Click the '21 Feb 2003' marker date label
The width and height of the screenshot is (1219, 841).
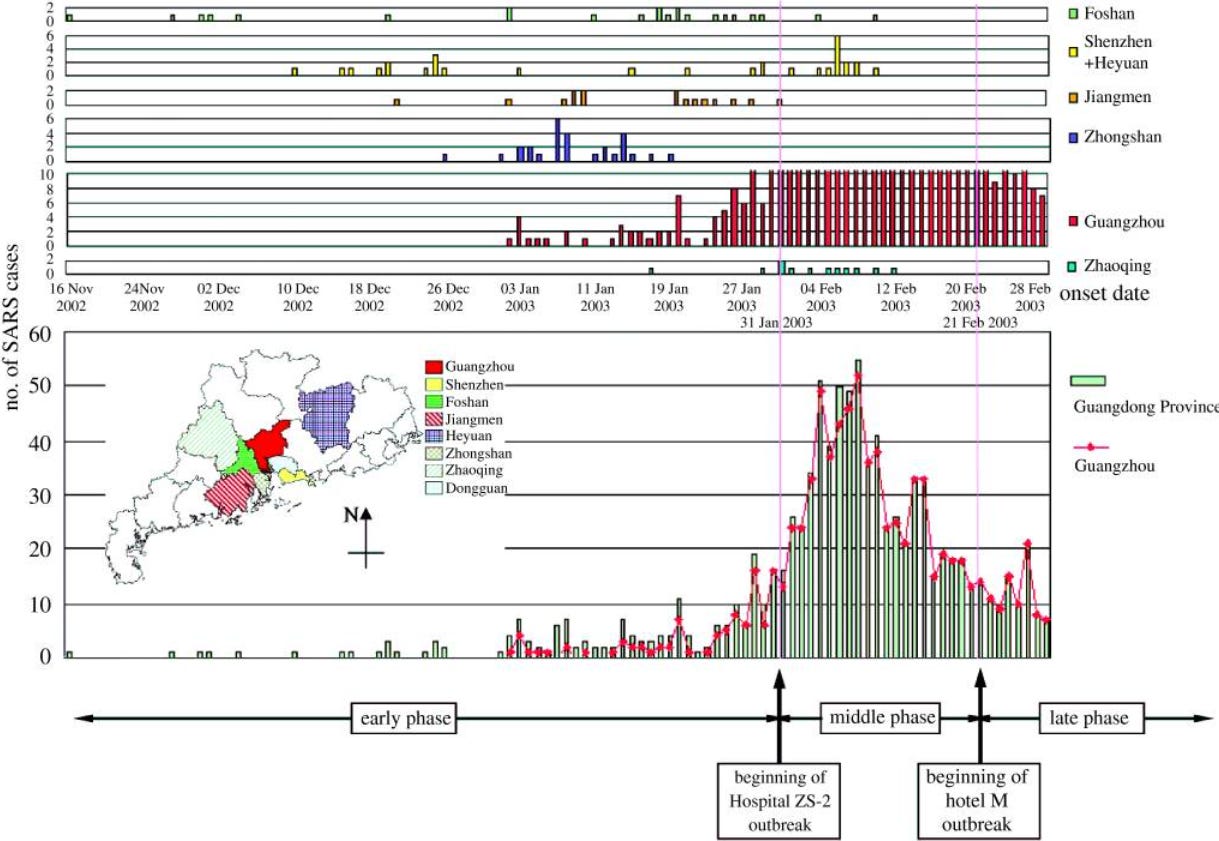pos(981,323)
